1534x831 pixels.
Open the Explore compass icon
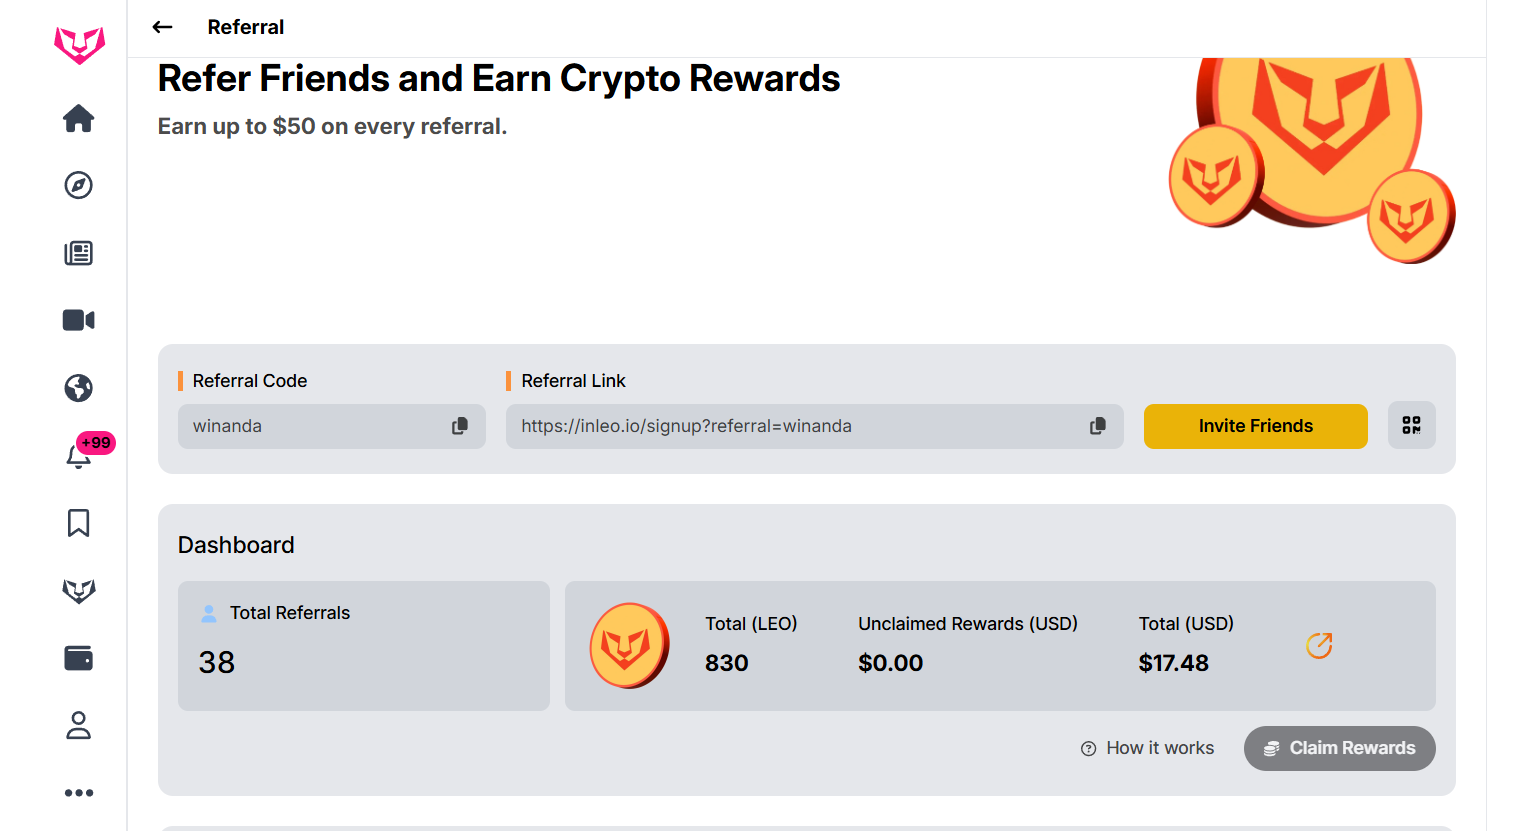point(78,185)
